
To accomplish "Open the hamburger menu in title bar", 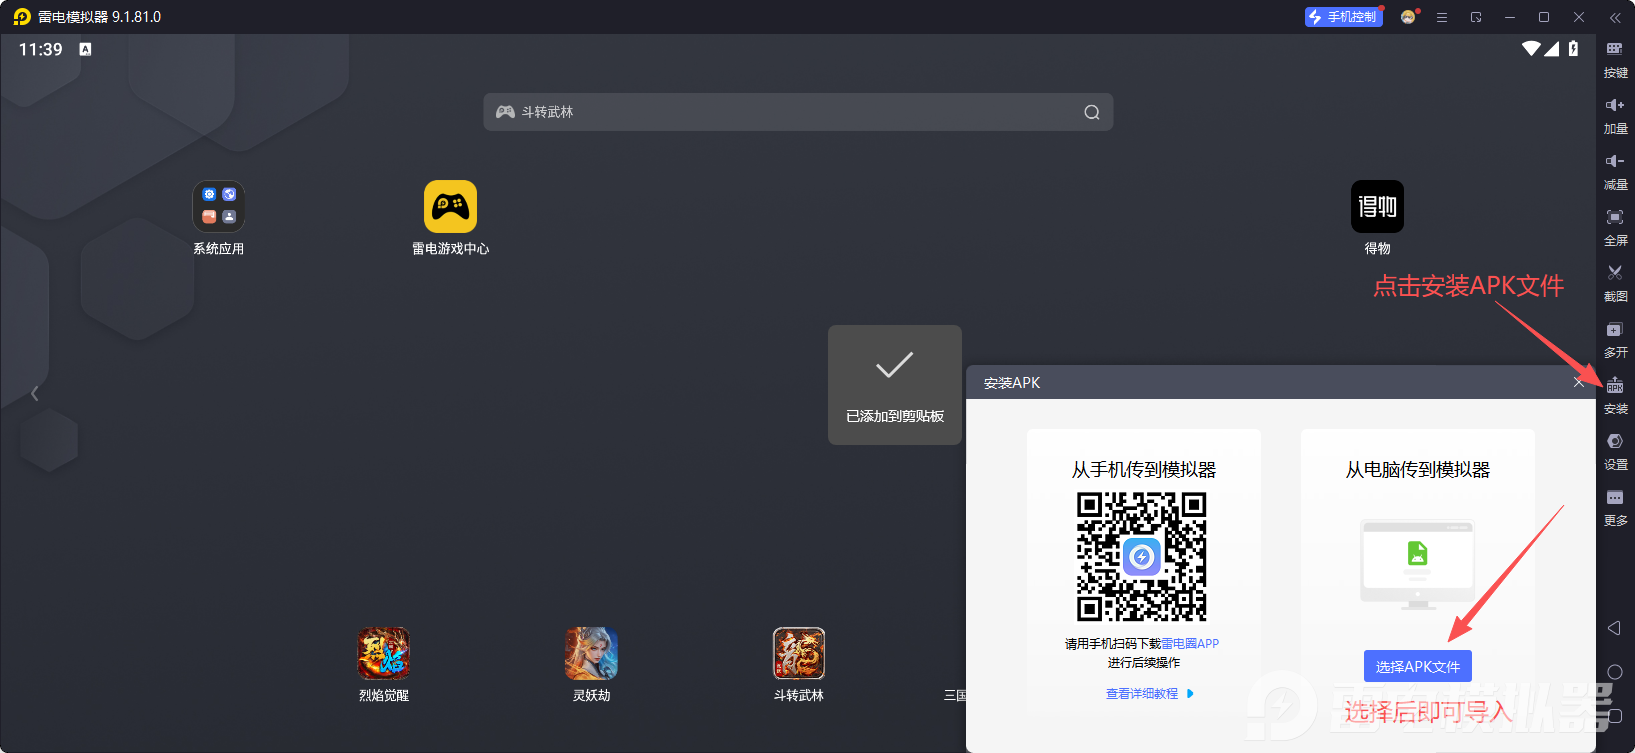I will (x=1442, y=17).
